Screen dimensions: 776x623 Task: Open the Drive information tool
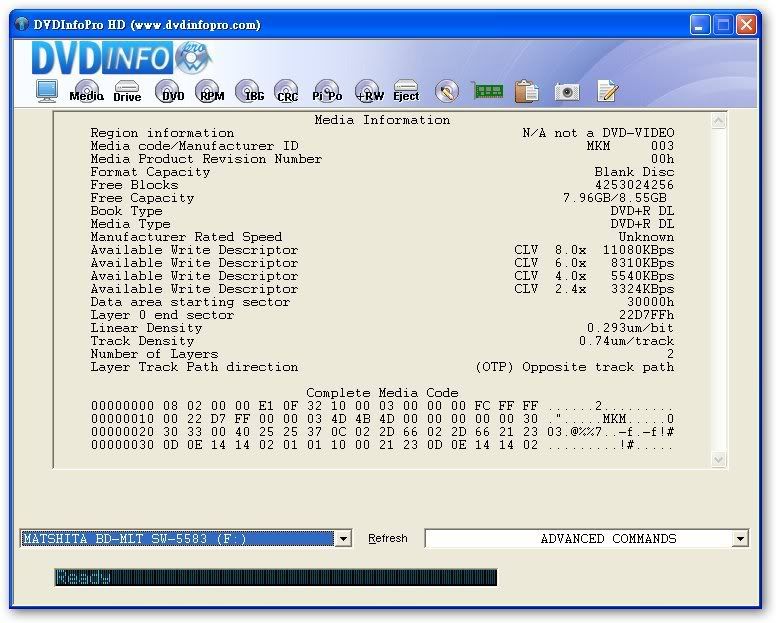(x=127, y=92)
